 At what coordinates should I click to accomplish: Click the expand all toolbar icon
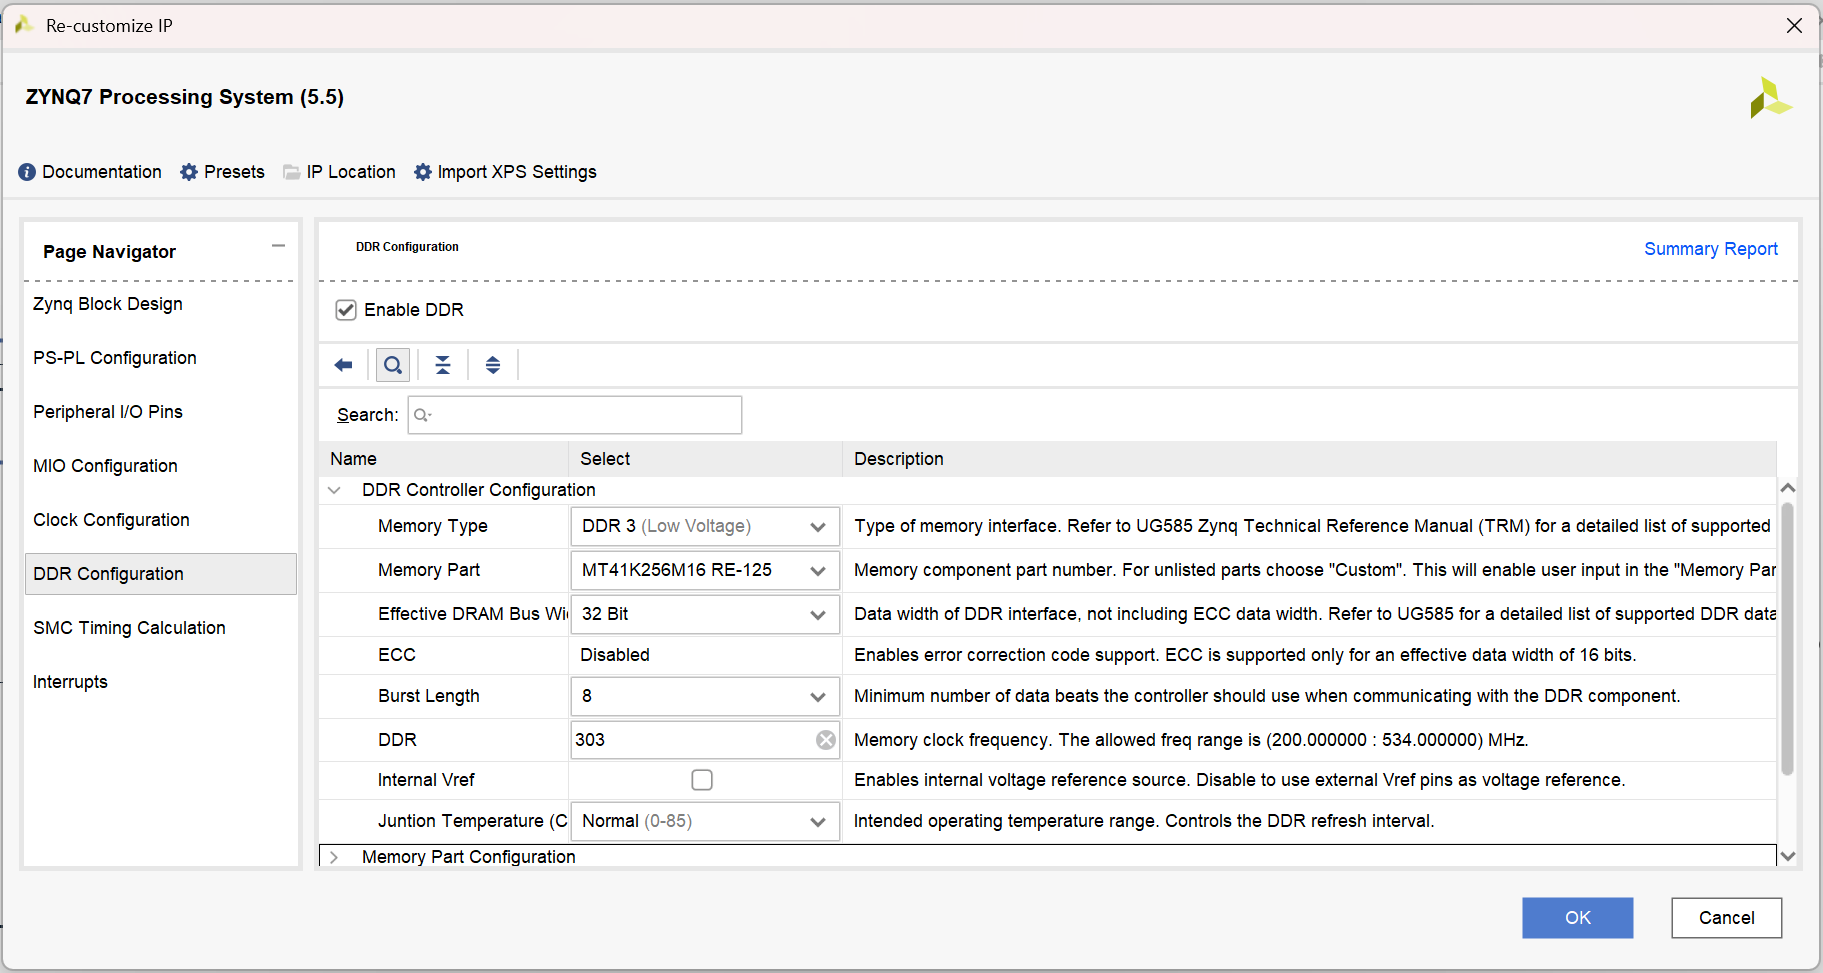[x=493, y=365]
